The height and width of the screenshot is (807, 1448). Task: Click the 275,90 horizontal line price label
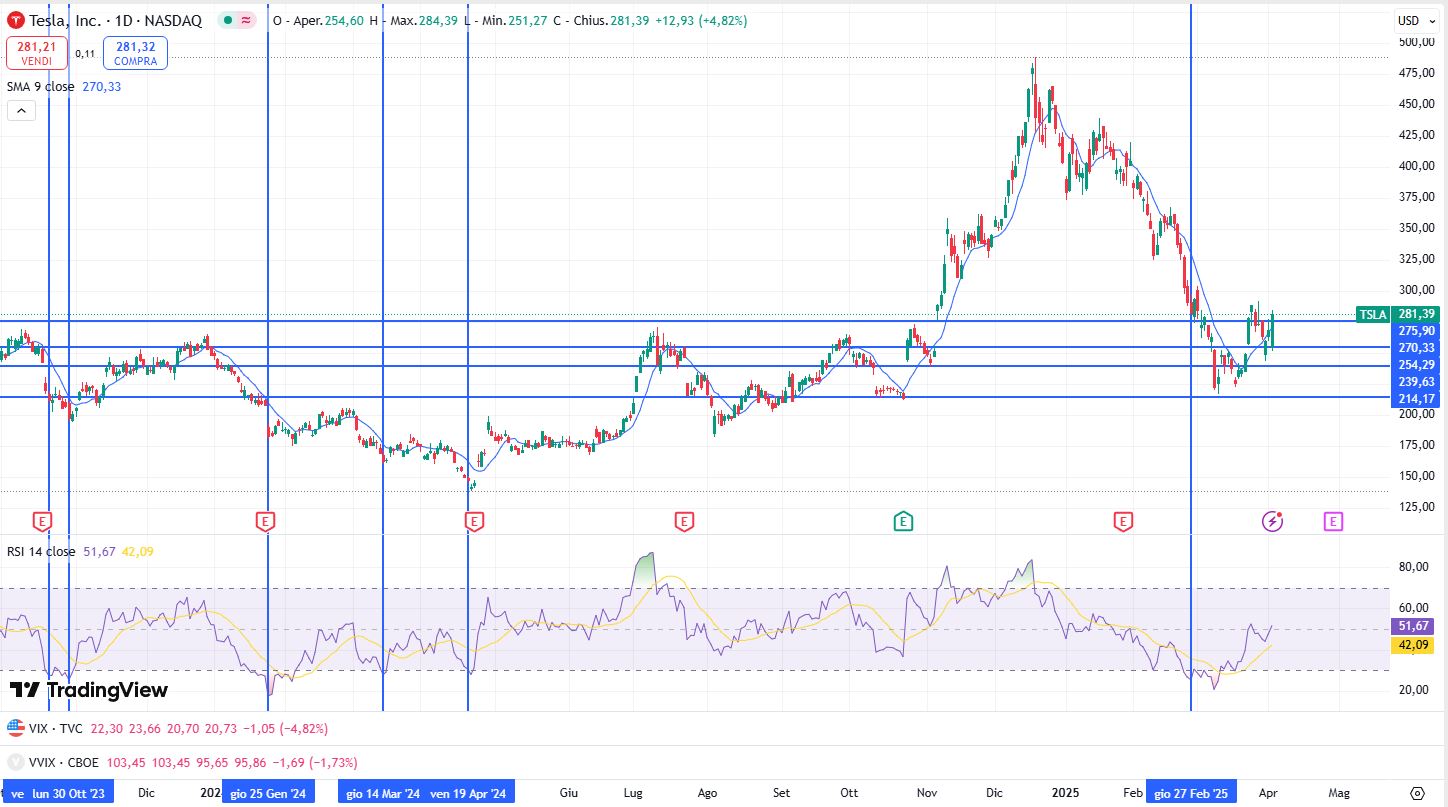1416,330
